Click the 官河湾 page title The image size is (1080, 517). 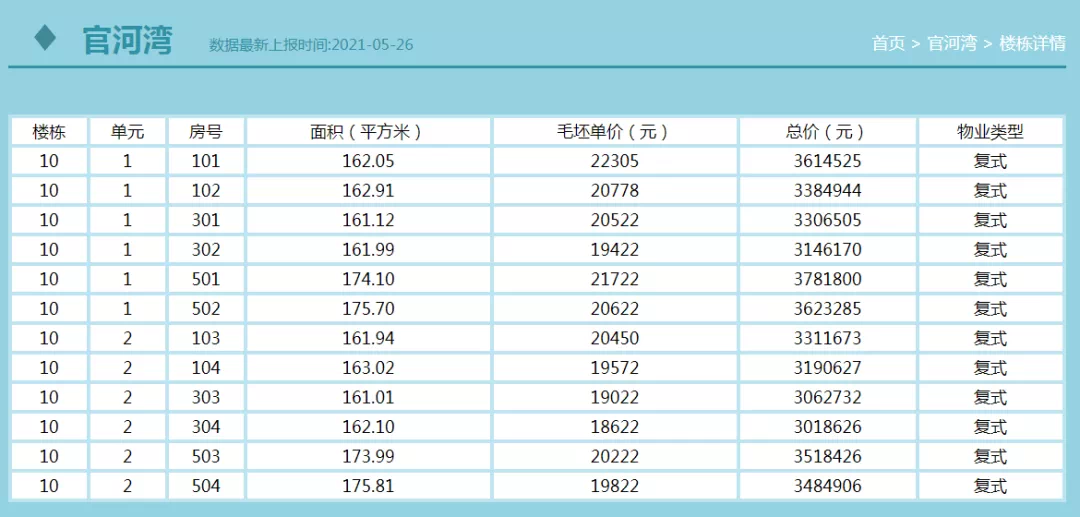(x=127, y=40)
